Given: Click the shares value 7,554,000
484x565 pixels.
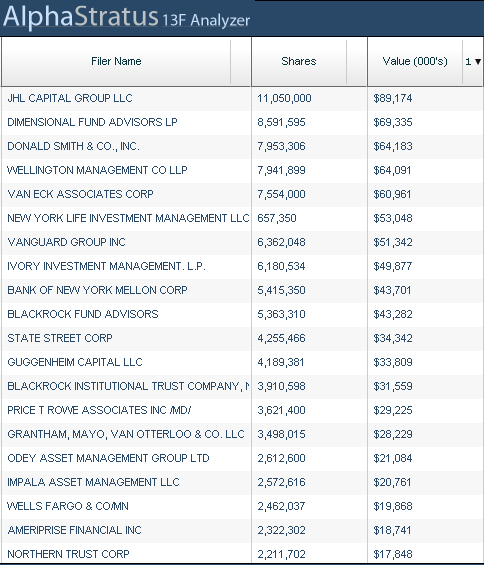Looking at the screenshot, I should 281,194.
